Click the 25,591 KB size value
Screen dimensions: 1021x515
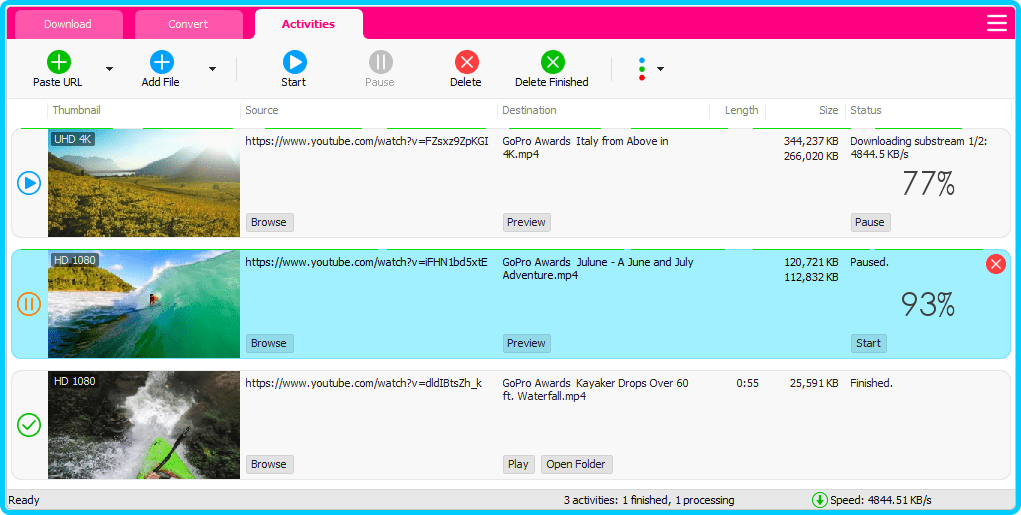814,383
